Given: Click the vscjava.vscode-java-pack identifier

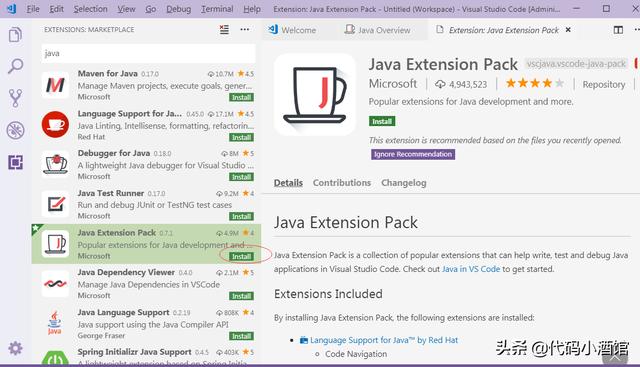Looking at the screenshot, I should tap(576, 64).
